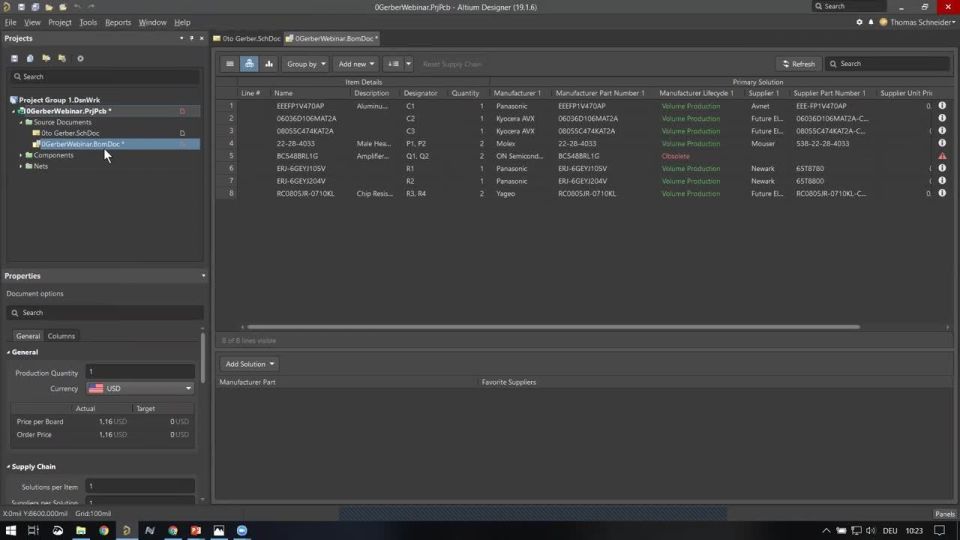This screenshot has width=960, height=540.
Task: Click info icon for ERJ-6GEYJ105V row
Action: pos(942,168)
